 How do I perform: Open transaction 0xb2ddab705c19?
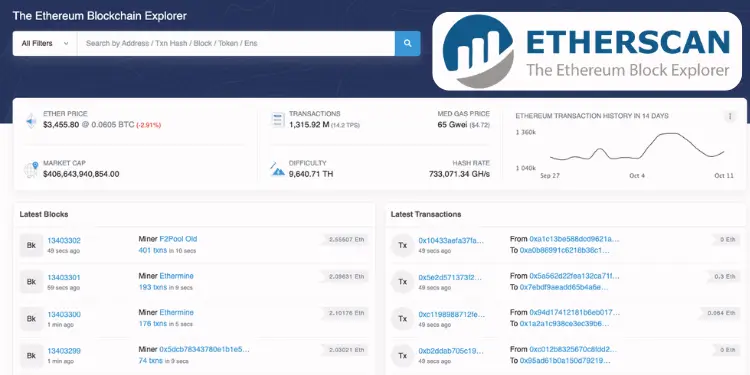click(x=450, y=351)
